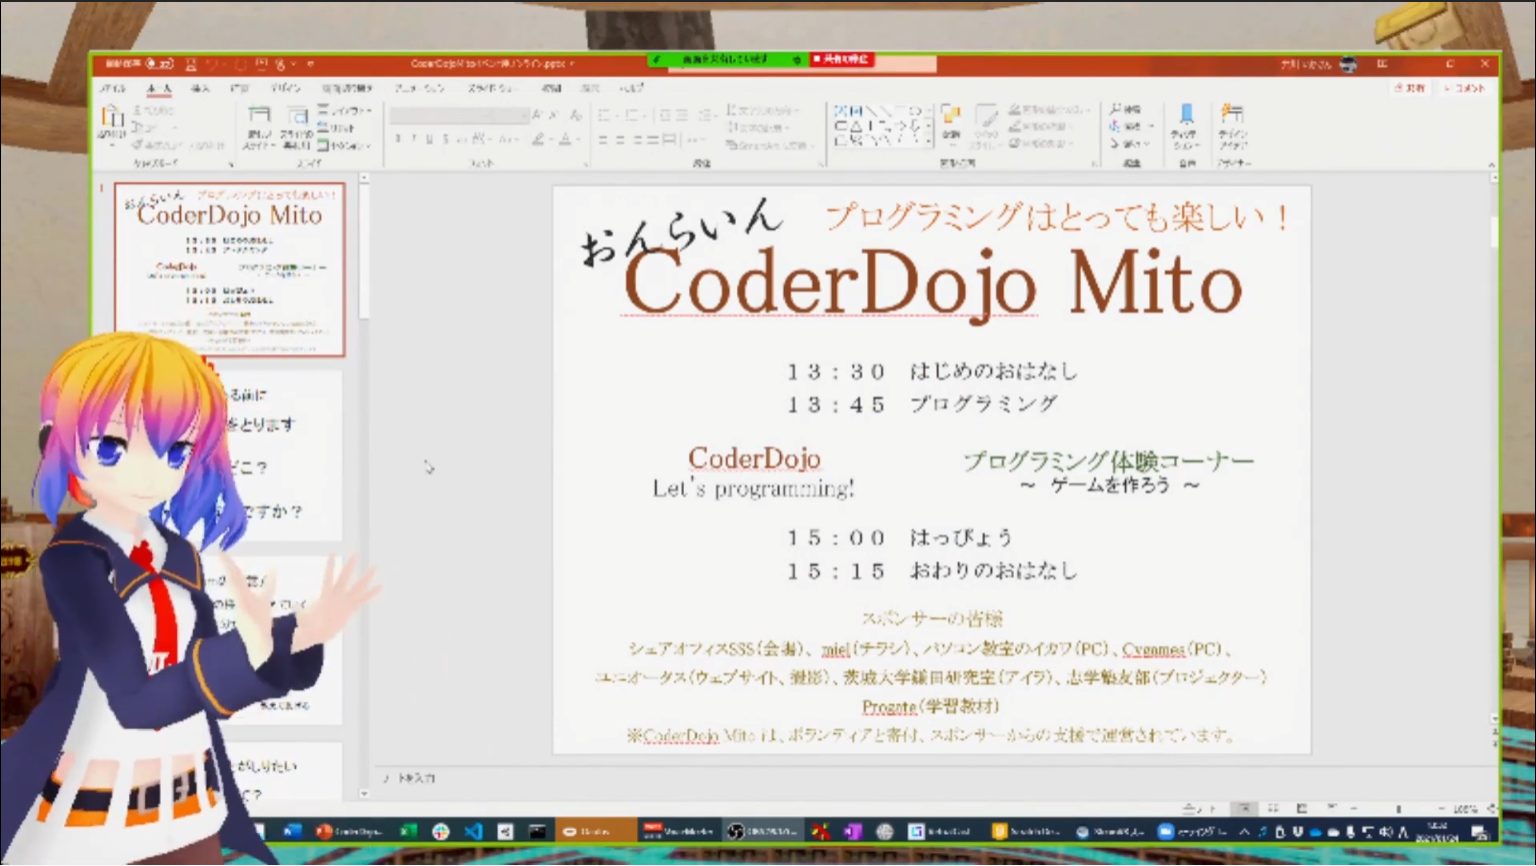This screenshot has width=1536, height=866.
Task: Click the CoderDojo Mito title on slide
Action: [932, 284]
